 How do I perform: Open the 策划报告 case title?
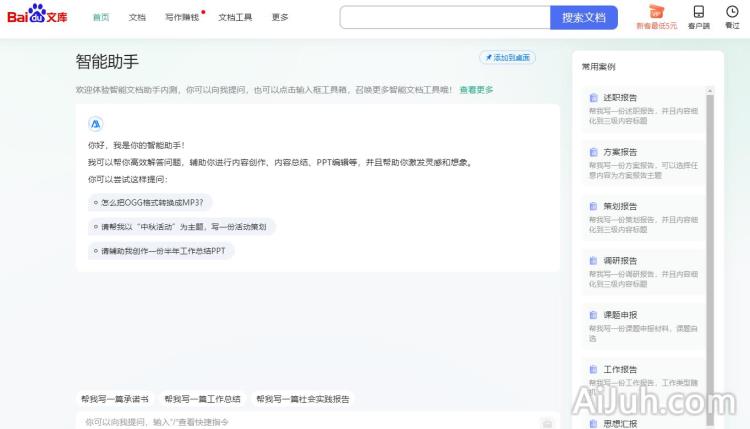coord(620,206)
